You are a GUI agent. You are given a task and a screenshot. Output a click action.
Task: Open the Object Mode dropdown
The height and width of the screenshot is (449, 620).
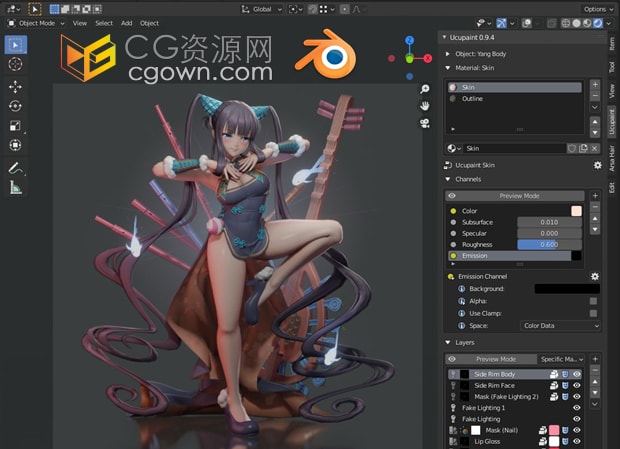[x=36, y=23]
